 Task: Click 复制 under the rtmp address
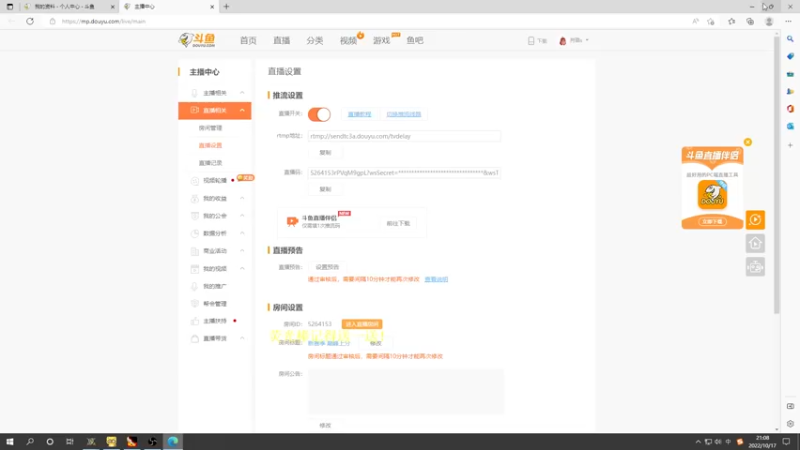click(325, 153)
